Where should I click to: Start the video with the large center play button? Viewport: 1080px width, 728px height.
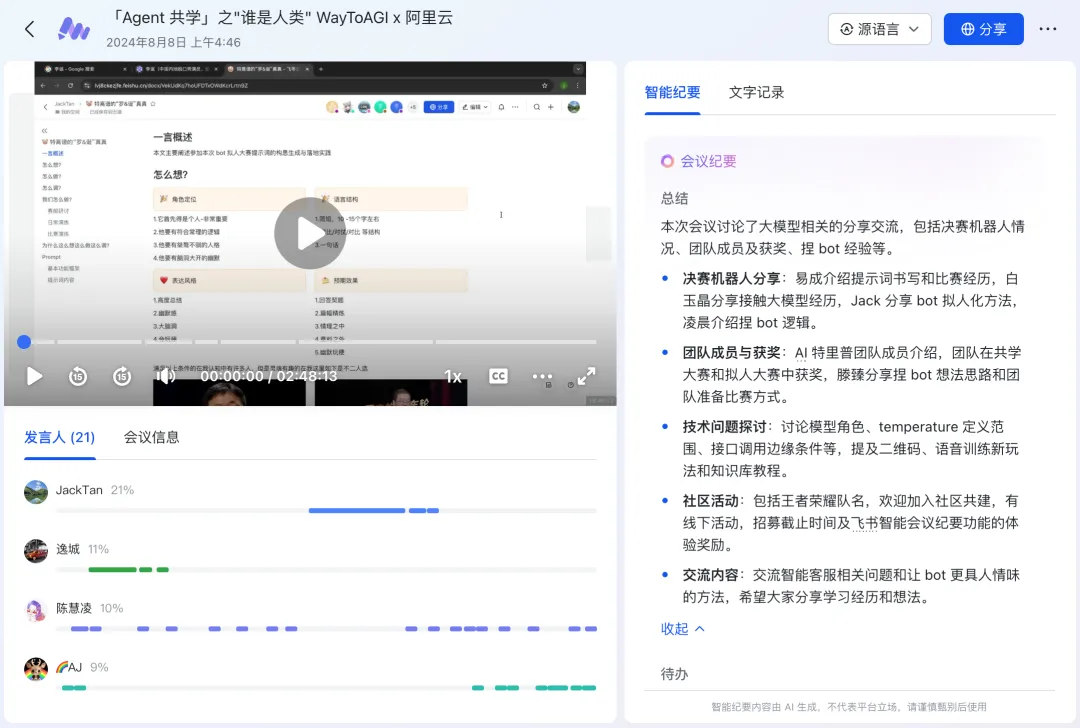coord(309,233)
